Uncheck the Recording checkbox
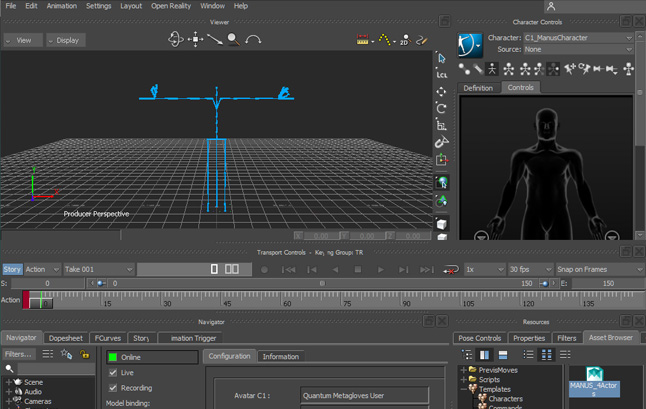 coord(113,387)
